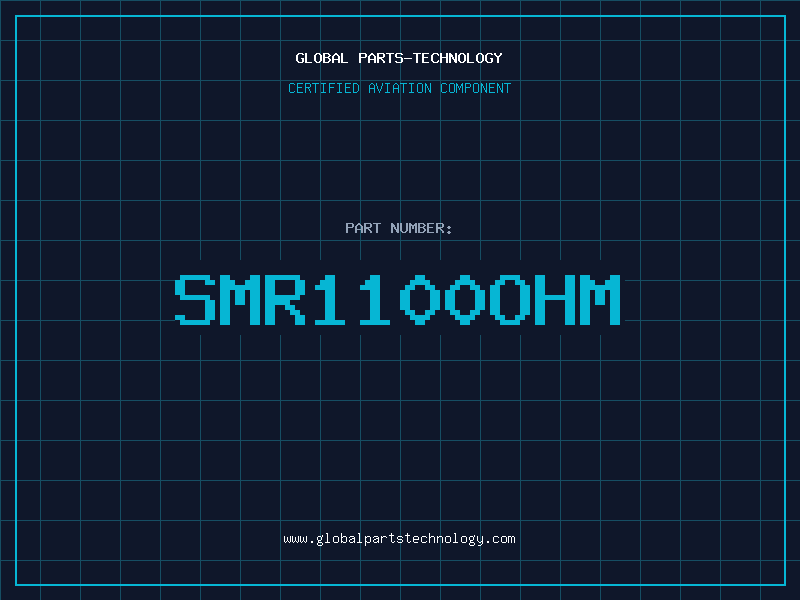The height and width of the screenshot is (600, 800).
Task: Click the word PARTS-TECHNOLOGY in the header
Action: (430, 58)
